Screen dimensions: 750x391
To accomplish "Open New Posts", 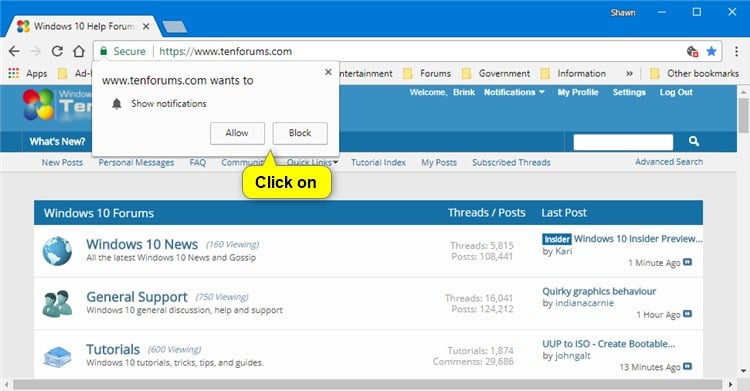I will 62,162.
